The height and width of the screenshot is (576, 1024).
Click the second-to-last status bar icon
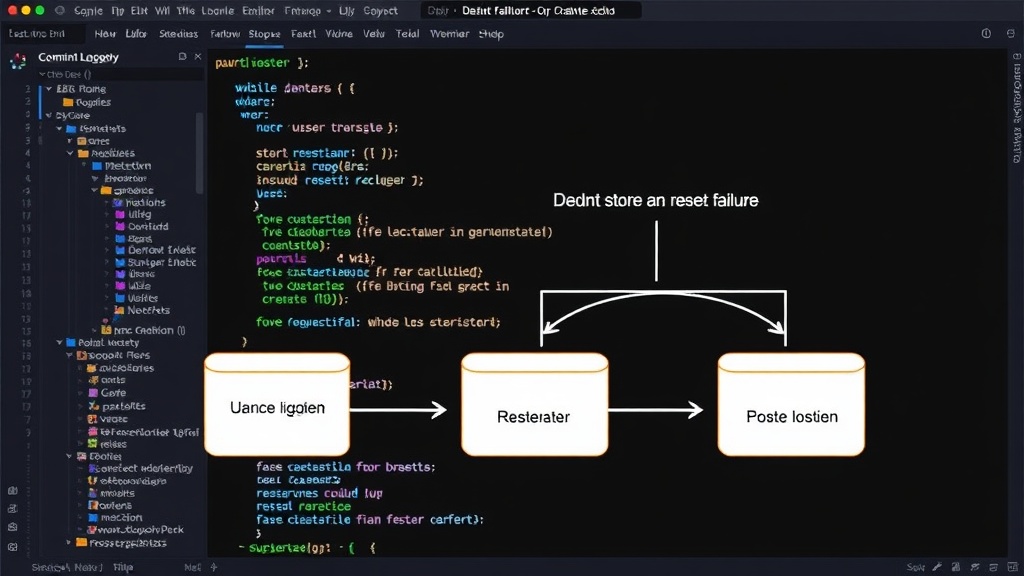coord(993,567)
